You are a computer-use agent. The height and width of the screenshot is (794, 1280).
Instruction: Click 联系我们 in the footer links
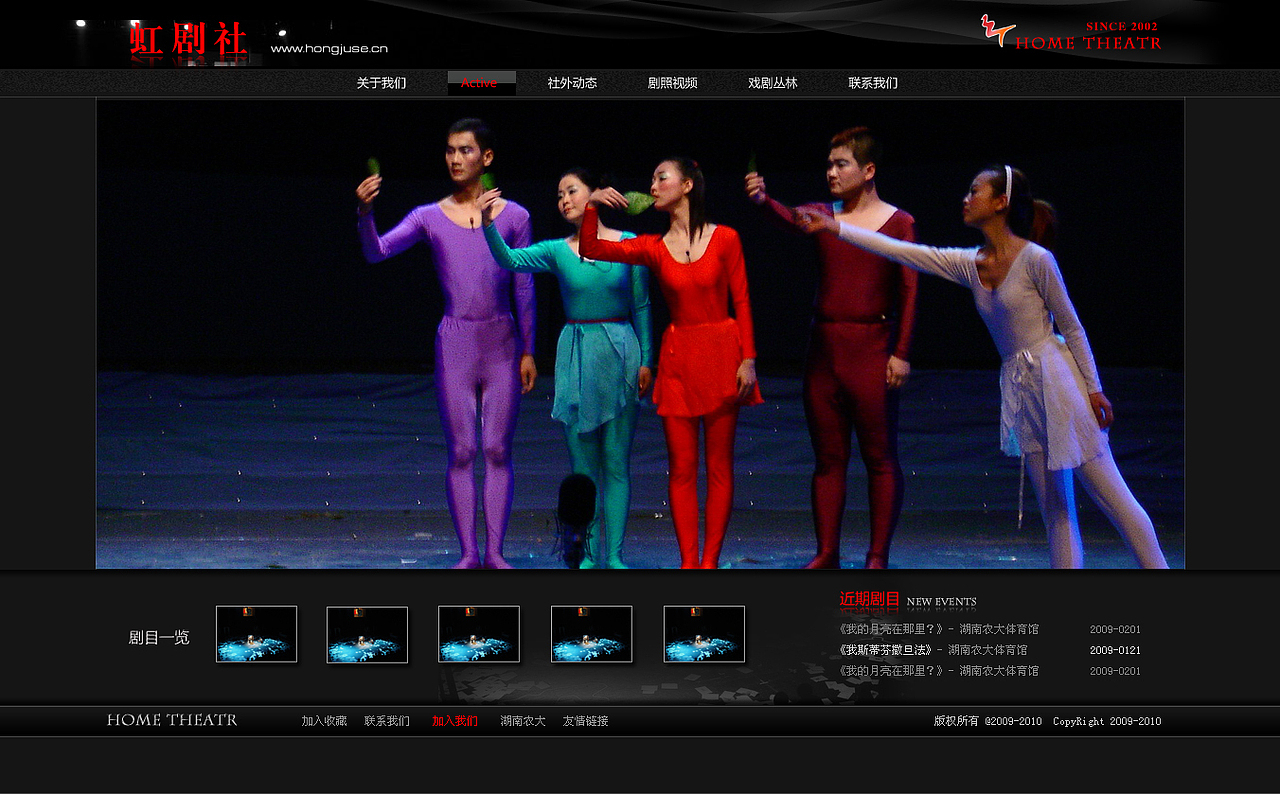coord(387,721)
